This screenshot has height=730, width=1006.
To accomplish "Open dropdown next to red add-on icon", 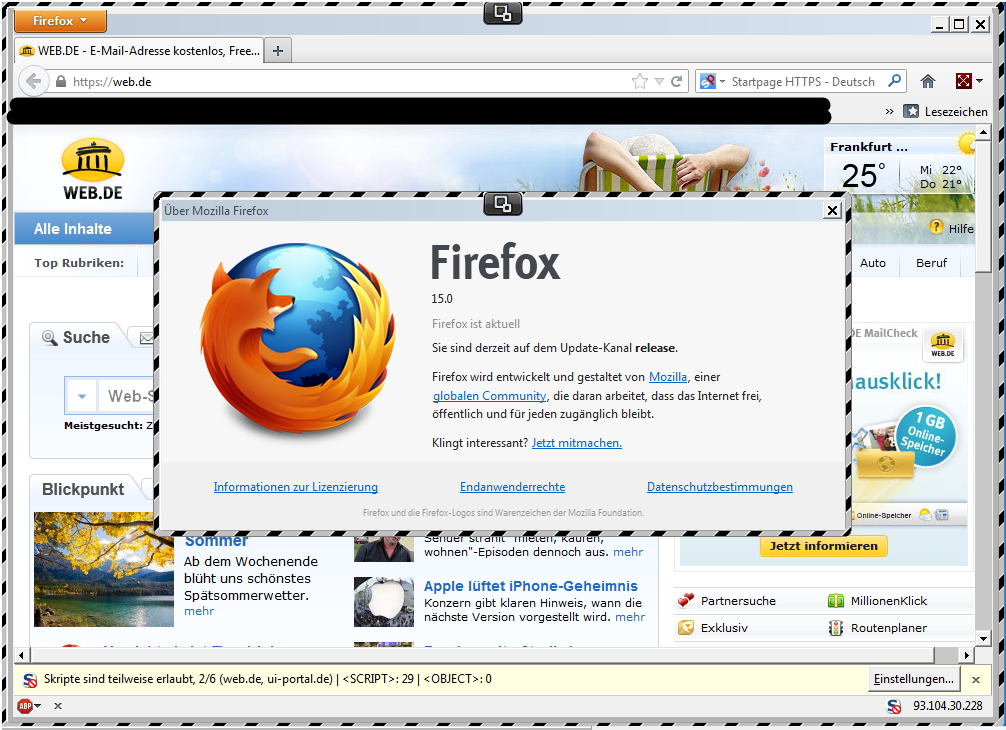I will (x=979, y=81).
